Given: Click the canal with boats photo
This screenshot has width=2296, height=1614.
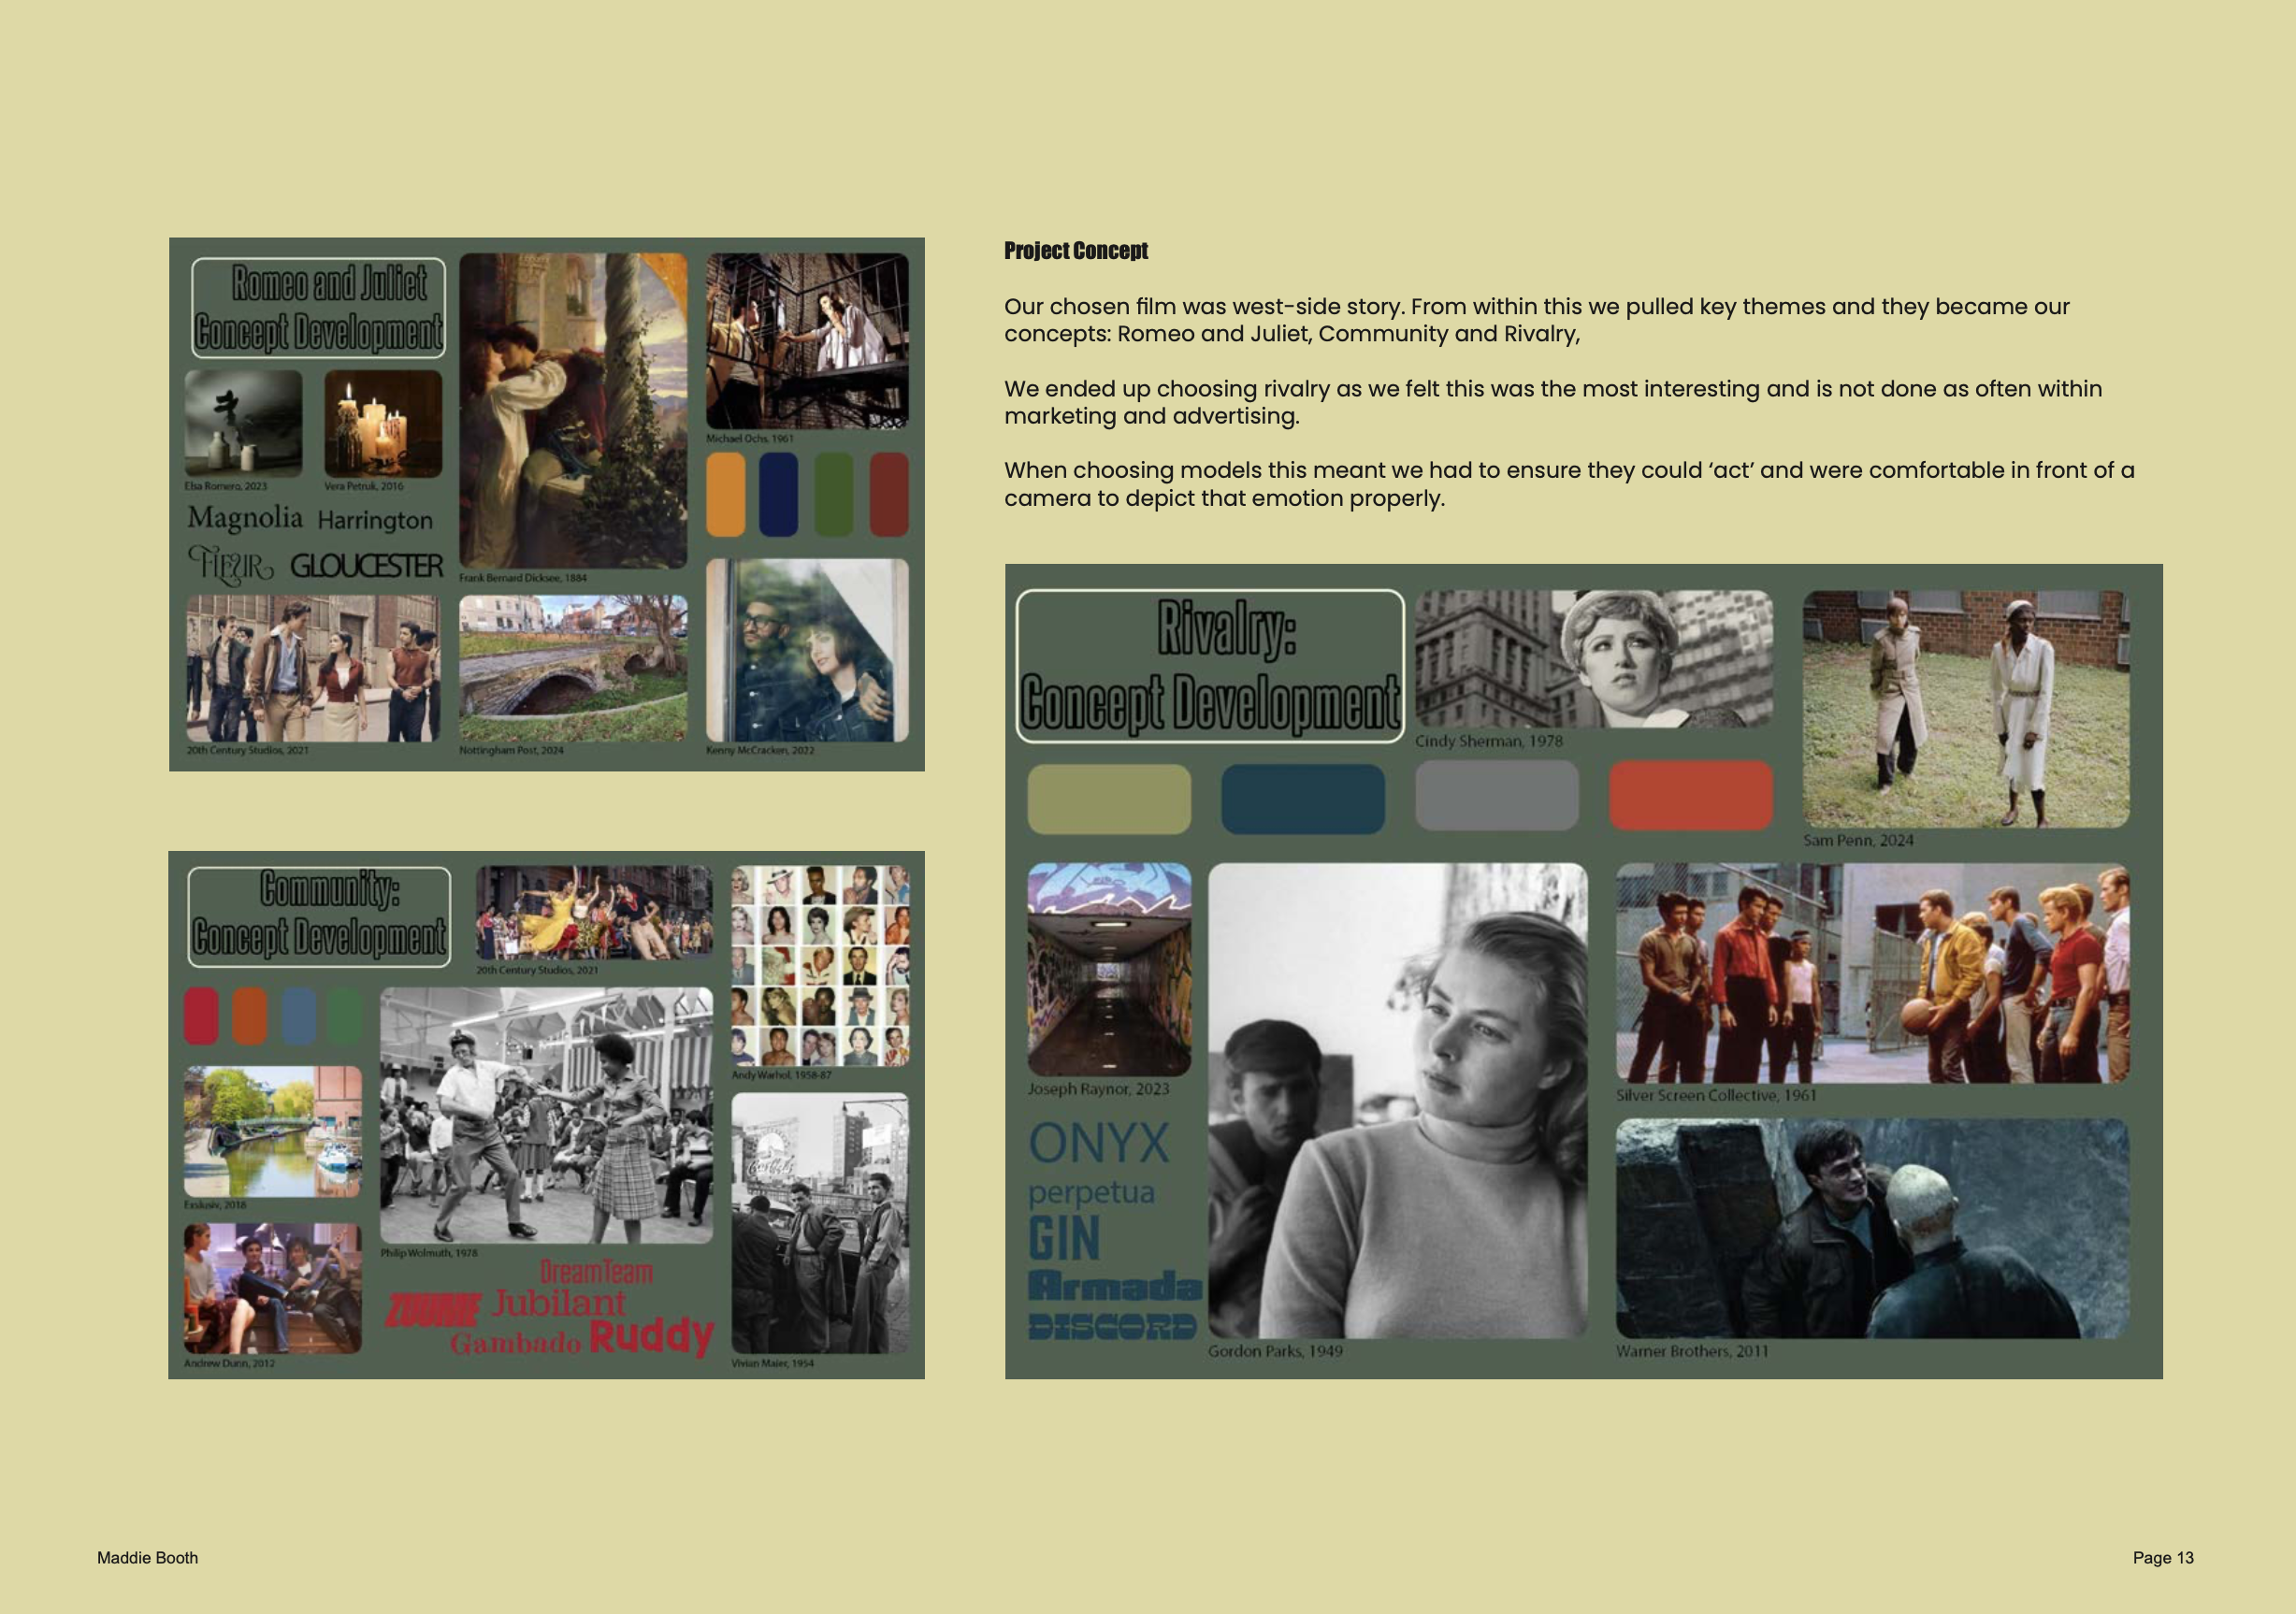Looking at the screenshot, I should 273,1131.
